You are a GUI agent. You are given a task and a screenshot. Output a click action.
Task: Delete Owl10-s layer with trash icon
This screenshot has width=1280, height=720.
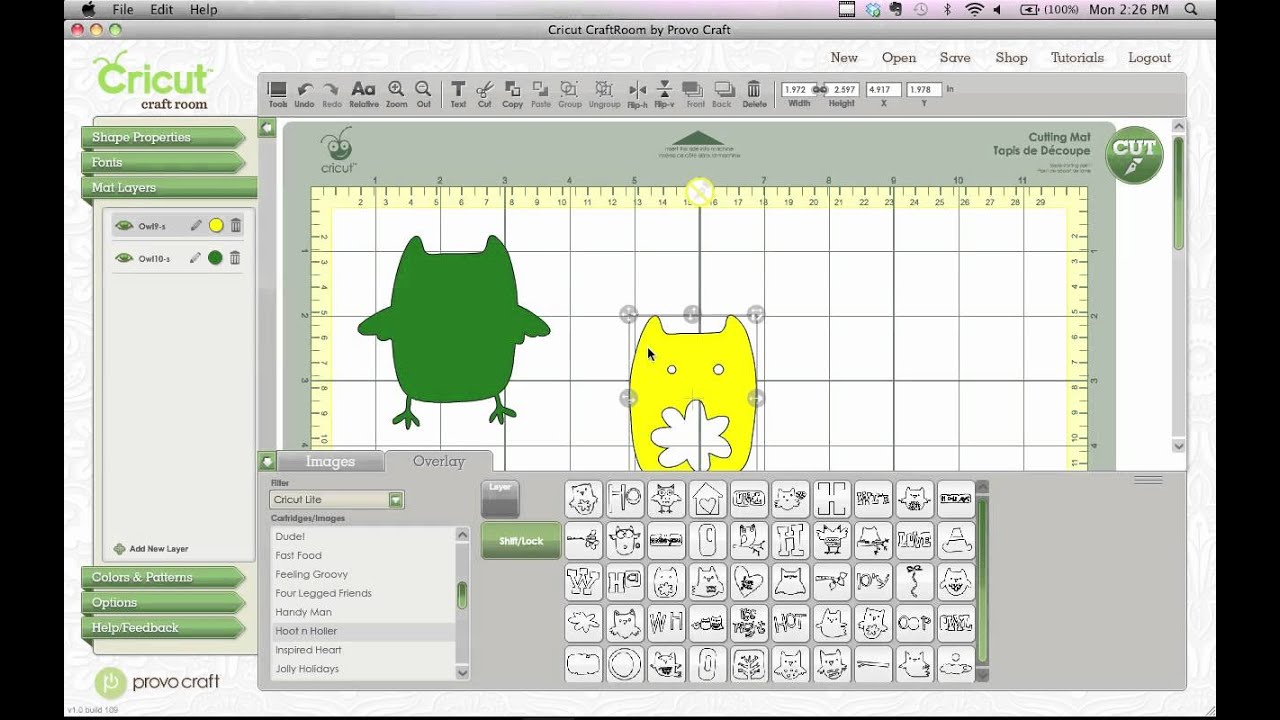(235, 258)
